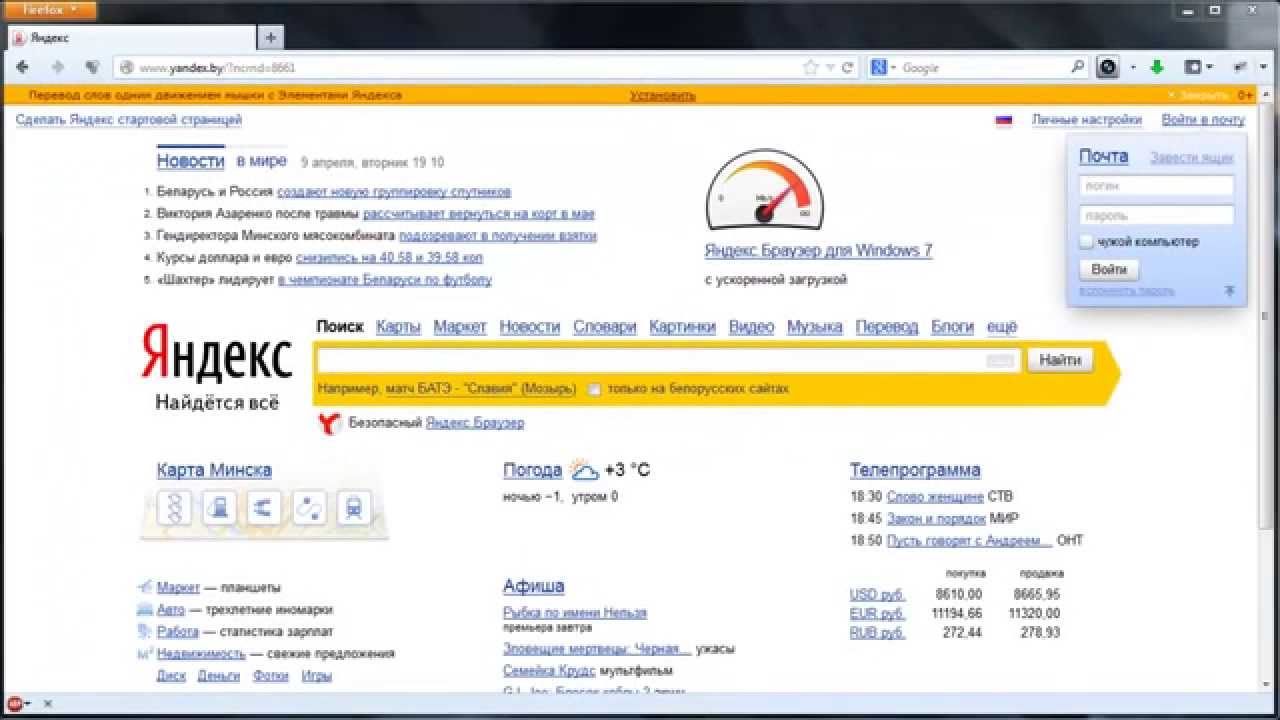This screenshot has height=720, width=1280.
Task: Open the 'USD руб.' exchange rate link
Action: pyautogui.click(x=877, y=595)
